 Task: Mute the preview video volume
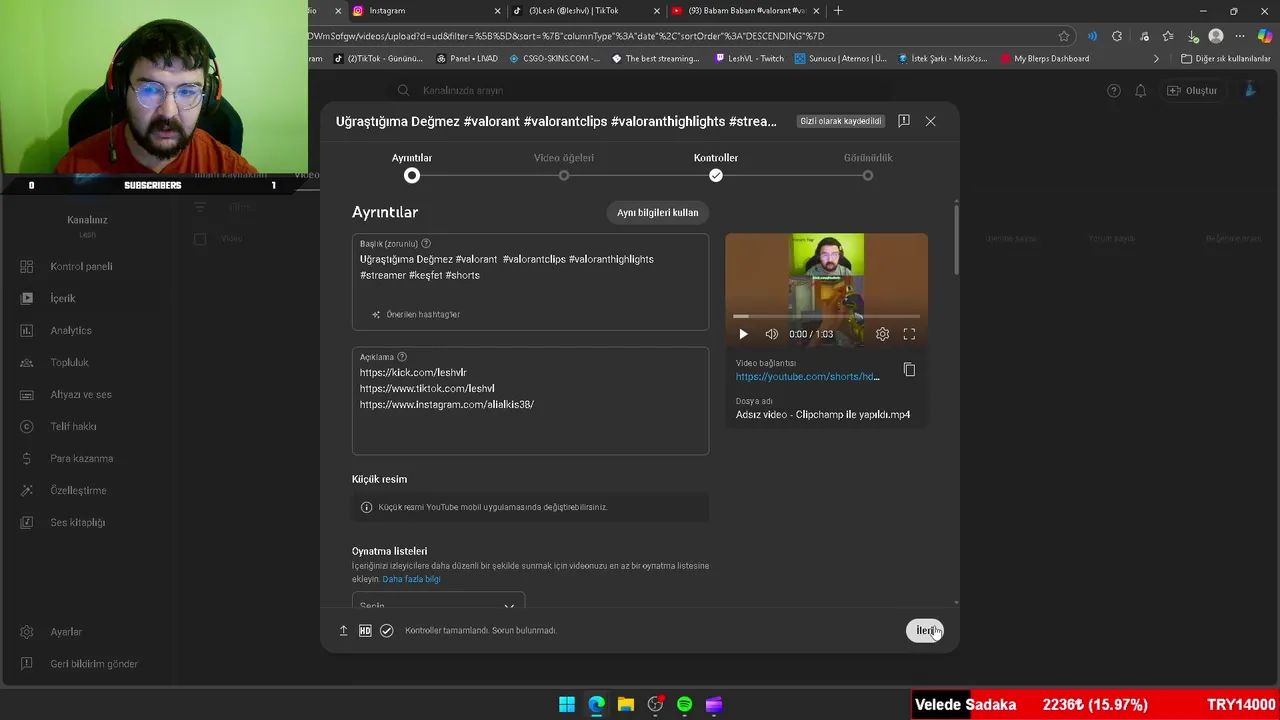click(x=771, y=334)
